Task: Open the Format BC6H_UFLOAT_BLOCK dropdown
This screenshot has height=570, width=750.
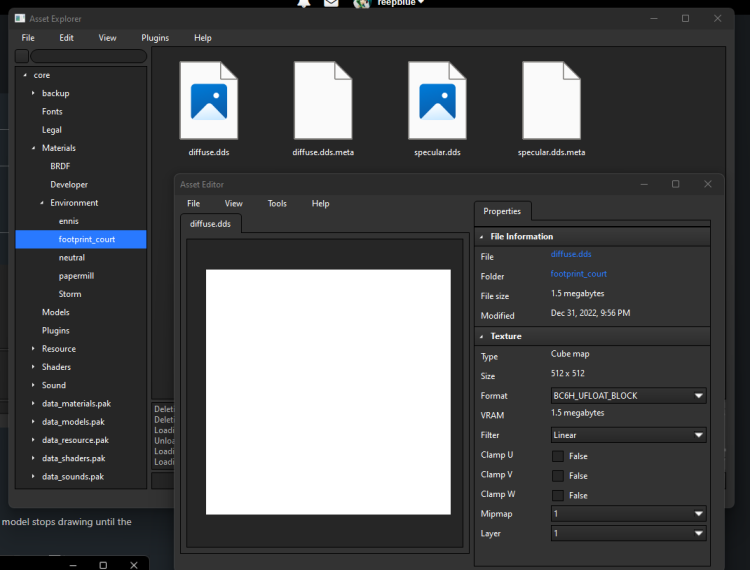Action: pyautogui.click(x=628, y=396)
